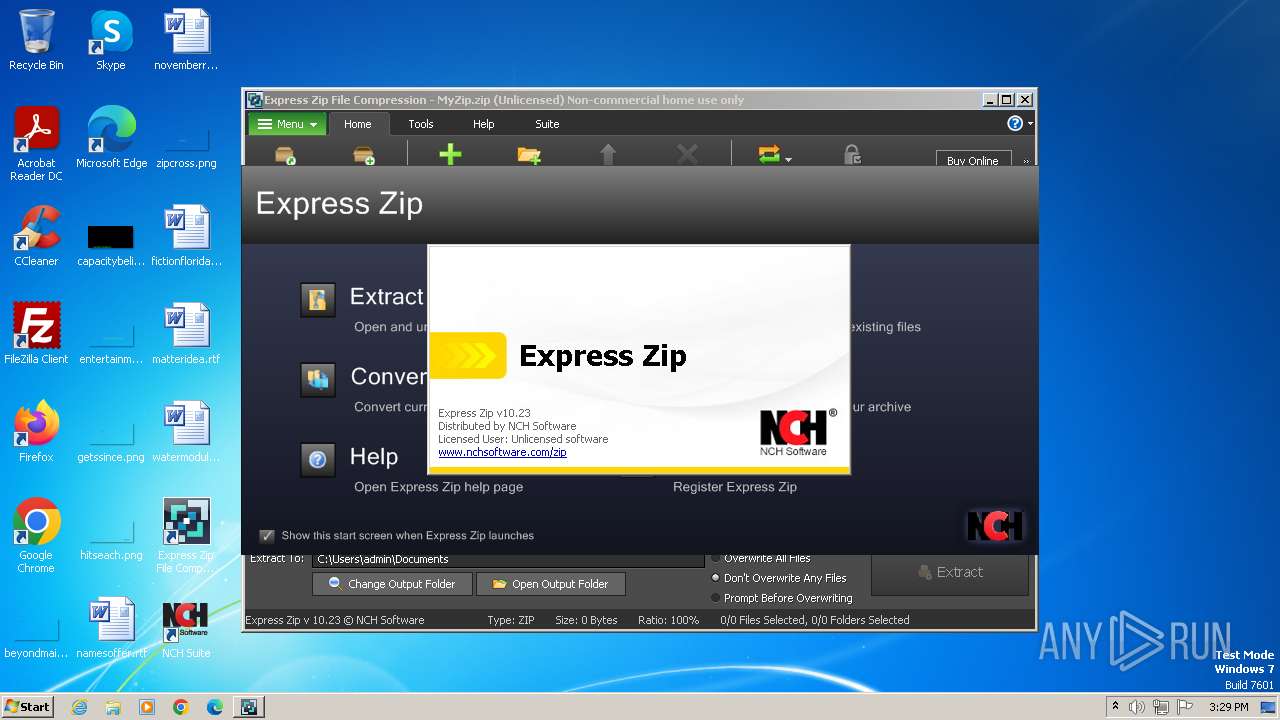
Task: Select the Microsoft Edge desktop icon
Action: [111, 137]
